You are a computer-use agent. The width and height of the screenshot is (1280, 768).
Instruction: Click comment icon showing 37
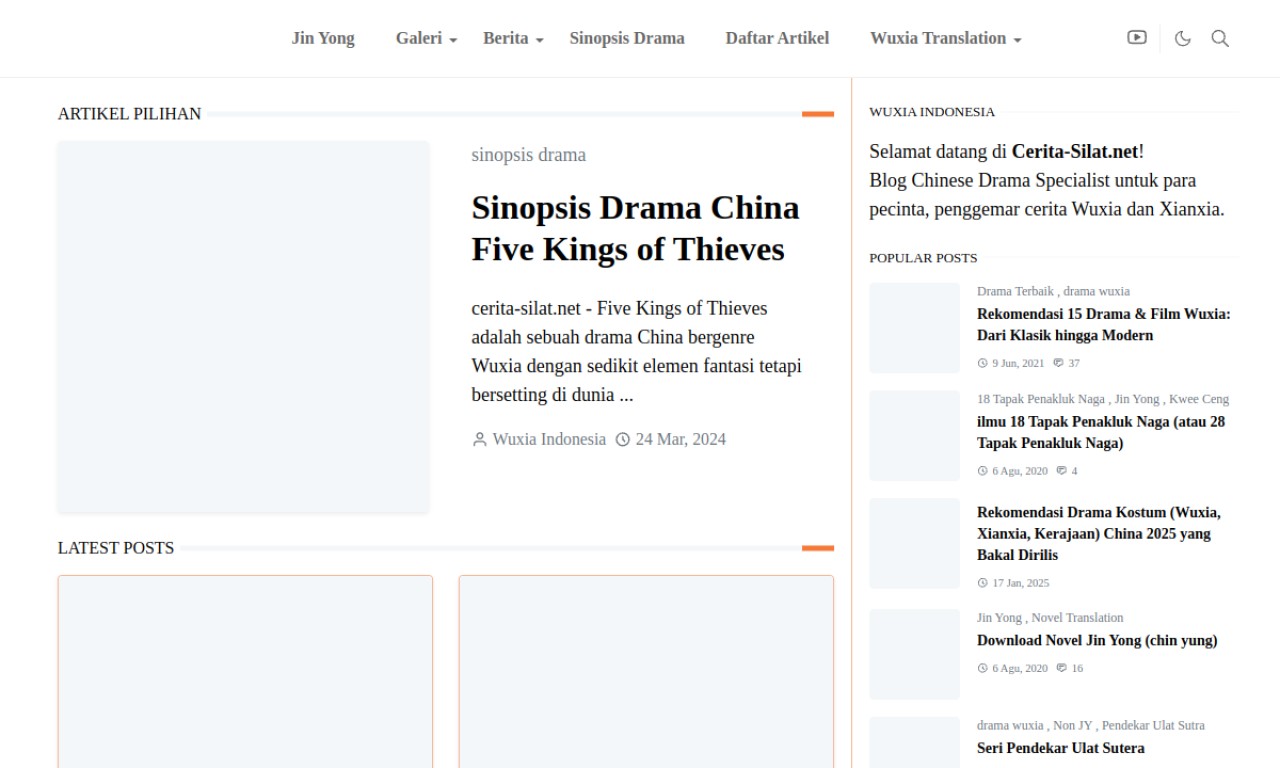tap(1058, 363)
